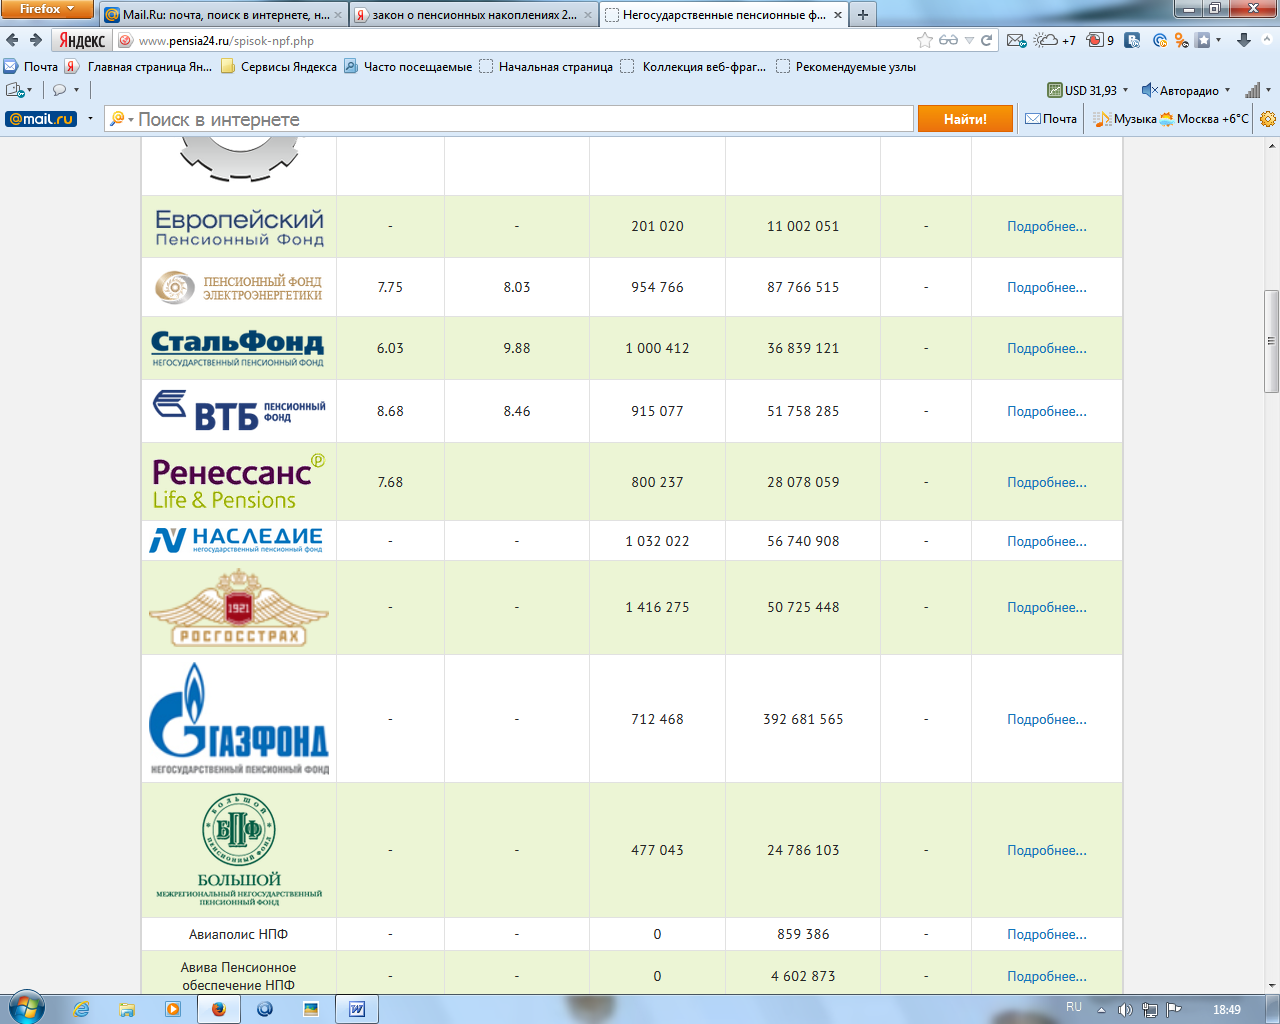Go back with the browser back arrow

click(x=12, y=40)
